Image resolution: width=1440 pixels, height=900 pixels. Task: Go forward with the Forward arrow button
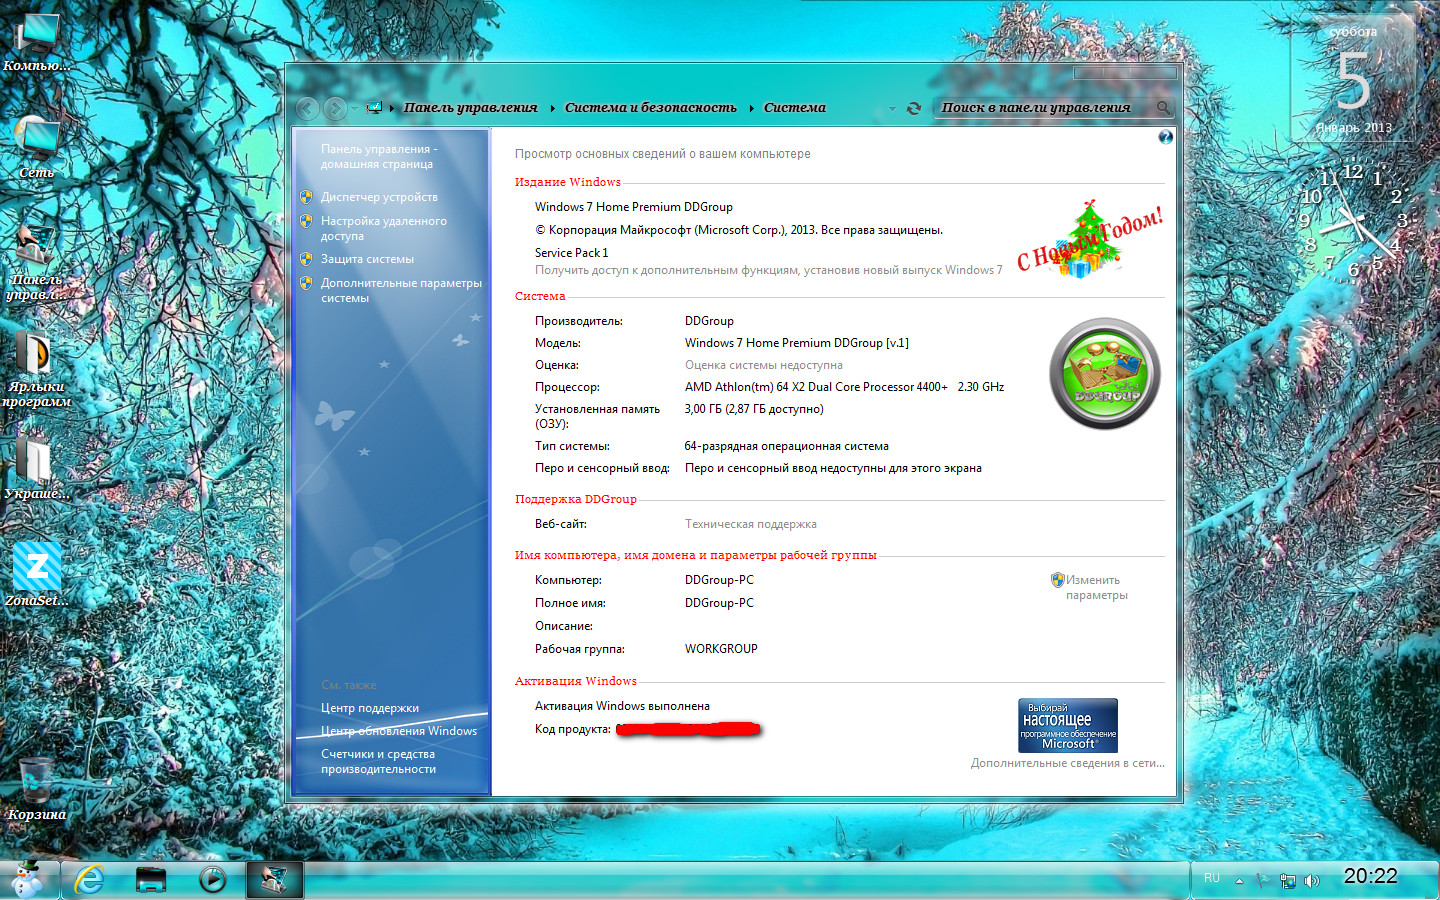[x=336, y=108]
